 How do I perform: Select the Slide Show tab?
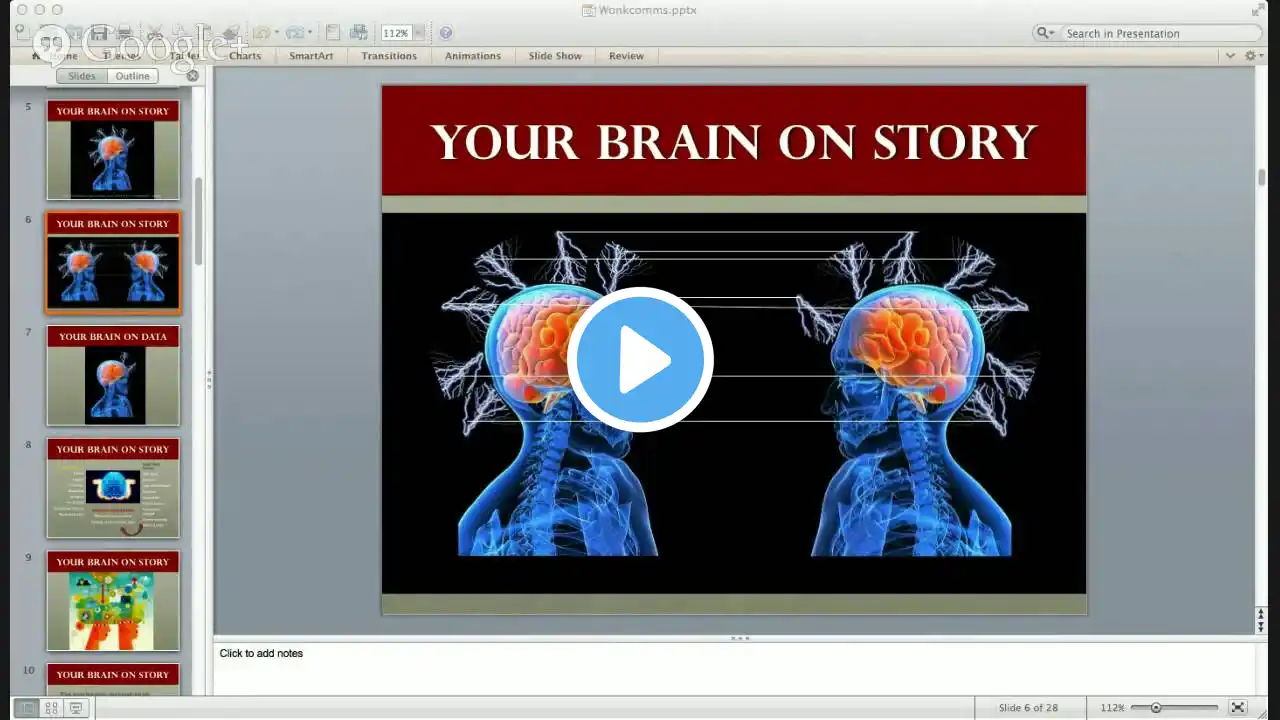tap(555, 56)
